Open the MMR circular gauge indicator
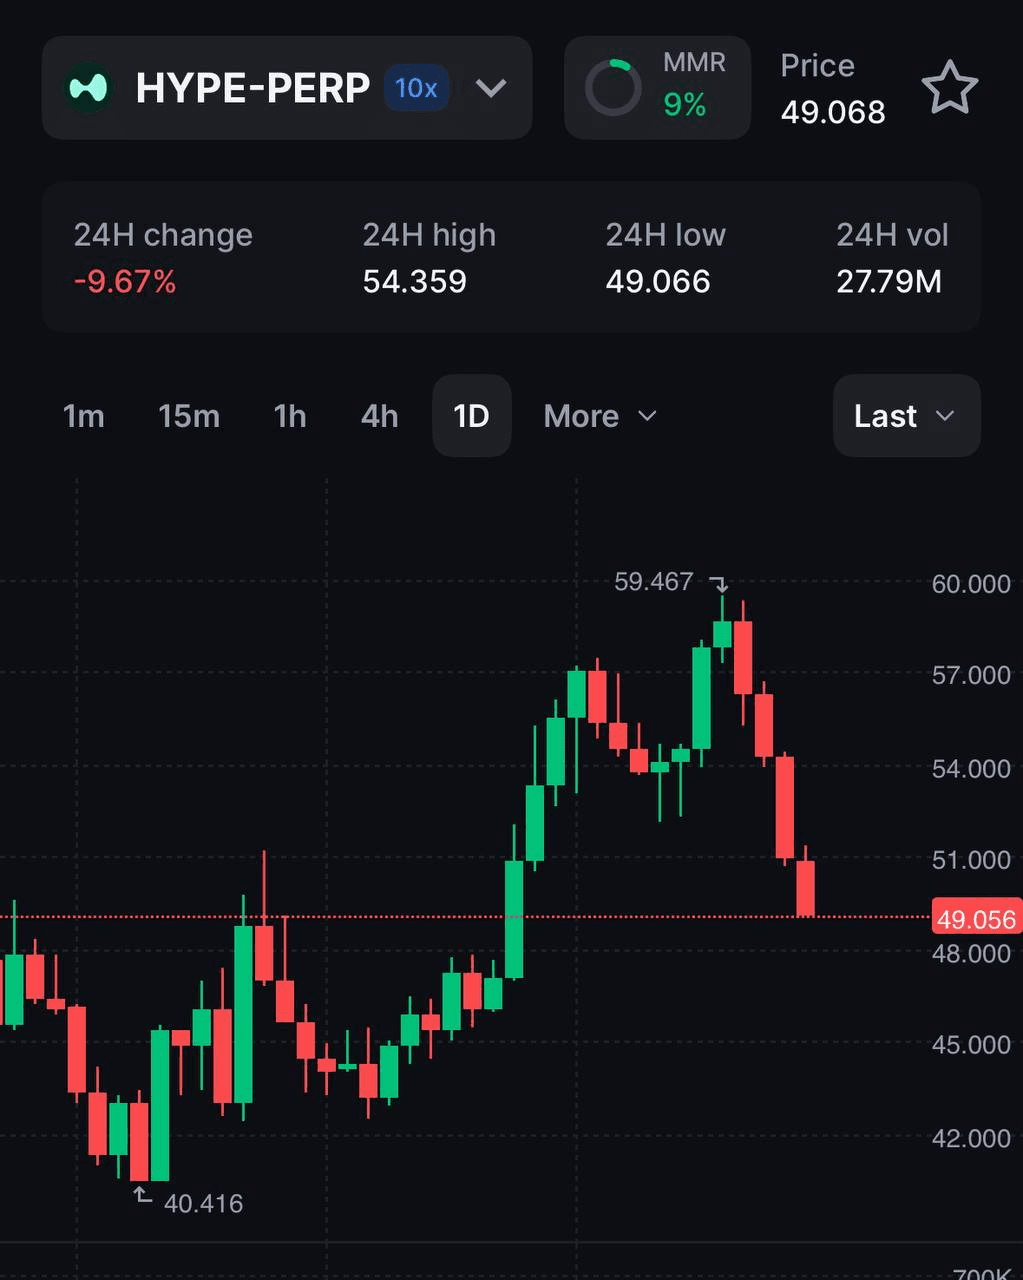The width and height of the screenshot is (1023, 1280). point(612,88)
